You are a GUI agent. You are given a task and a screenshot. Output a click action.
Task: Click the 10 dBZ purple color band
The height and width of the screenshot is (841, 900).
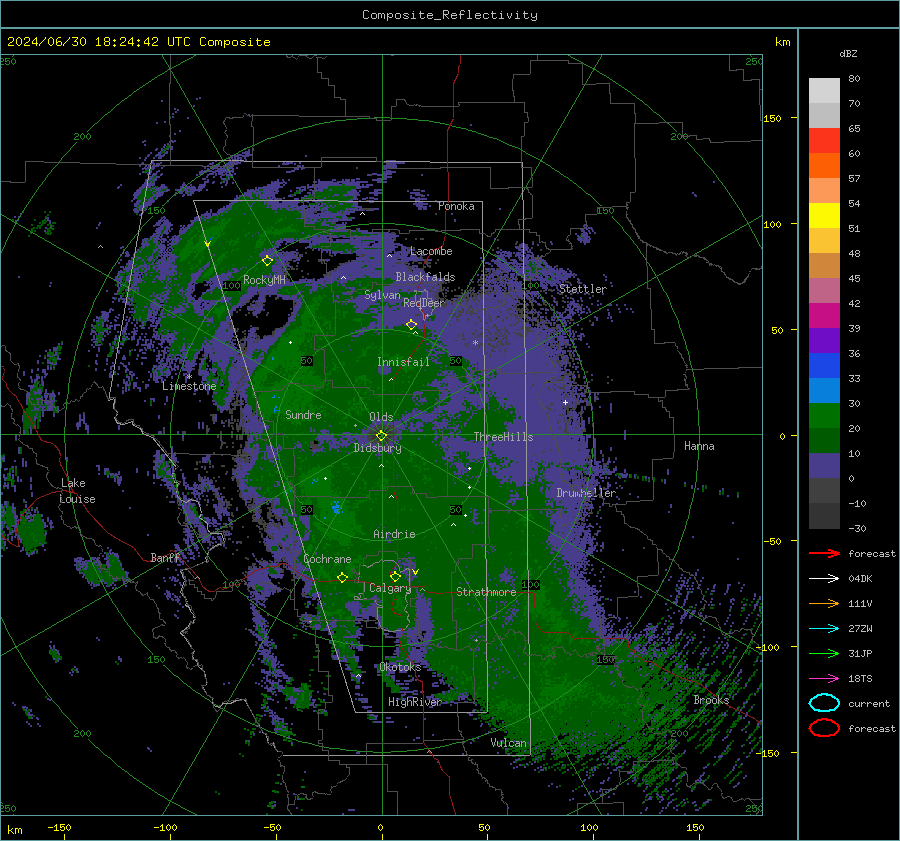pos(824,466)
